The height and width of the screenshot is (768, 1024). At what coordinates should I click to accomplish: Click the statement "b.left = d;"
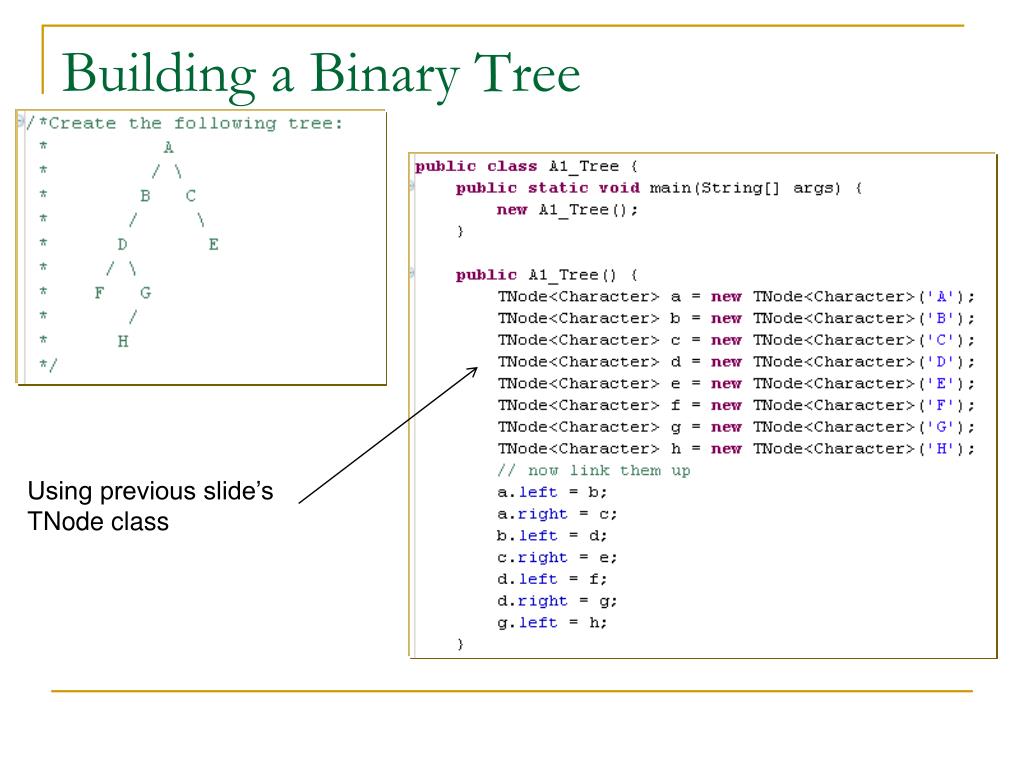pos(552,536)
